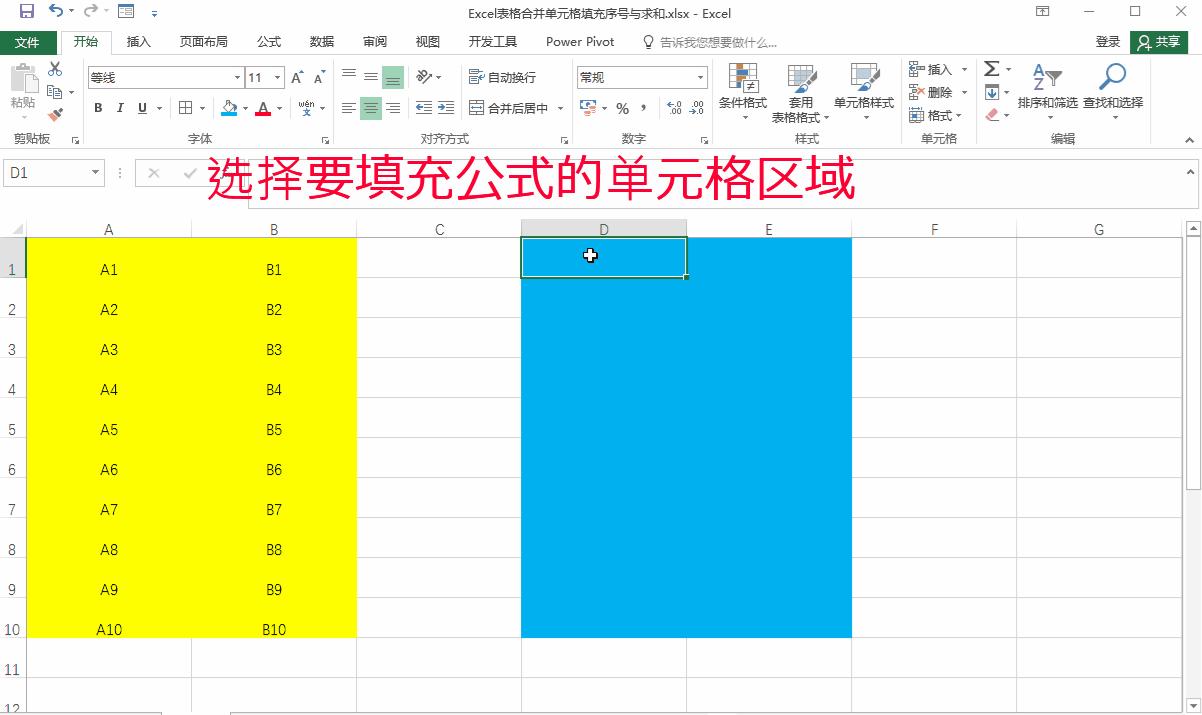Switch to the 插入 ribbon tab
This screenshot has width=1202, height=715.
pos(138,42)
